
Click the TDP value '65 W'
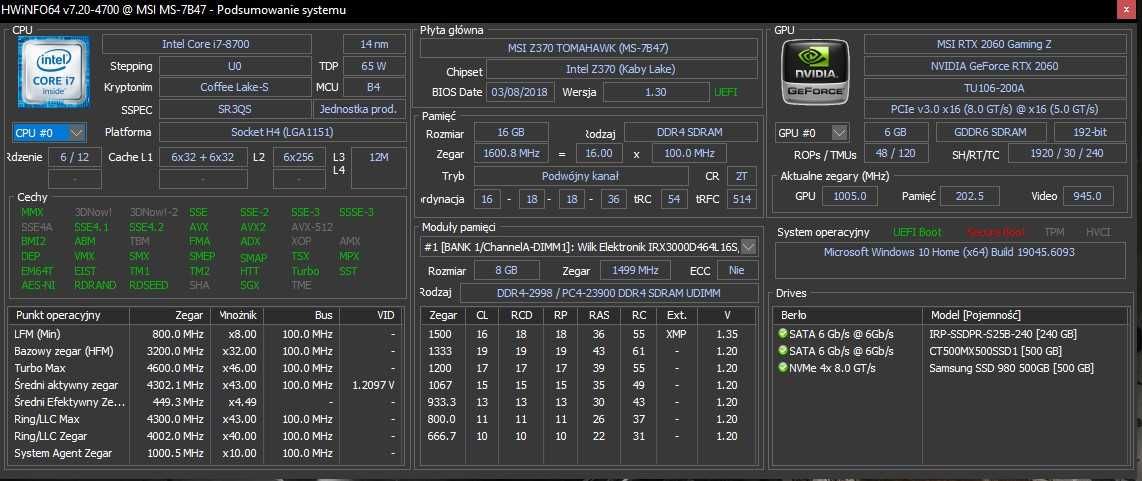point(374,66)
